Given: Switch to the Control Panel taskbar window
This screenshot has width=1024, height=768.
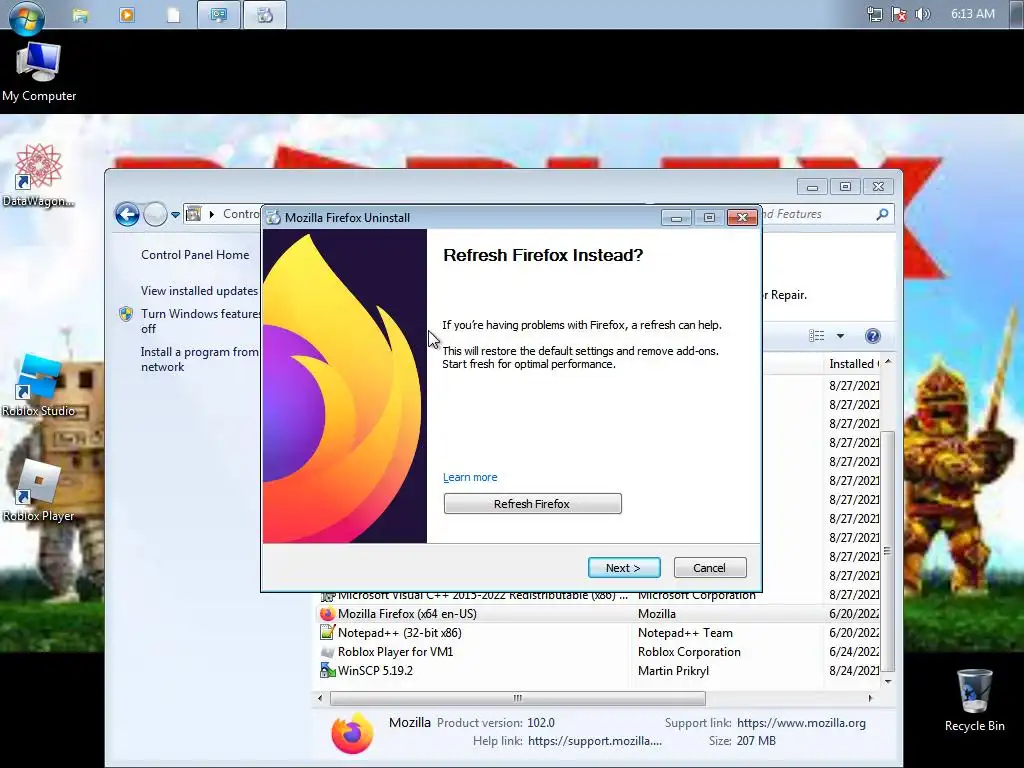Looking at the screenshot, I should pyautogui.click(x=219, y=15).
